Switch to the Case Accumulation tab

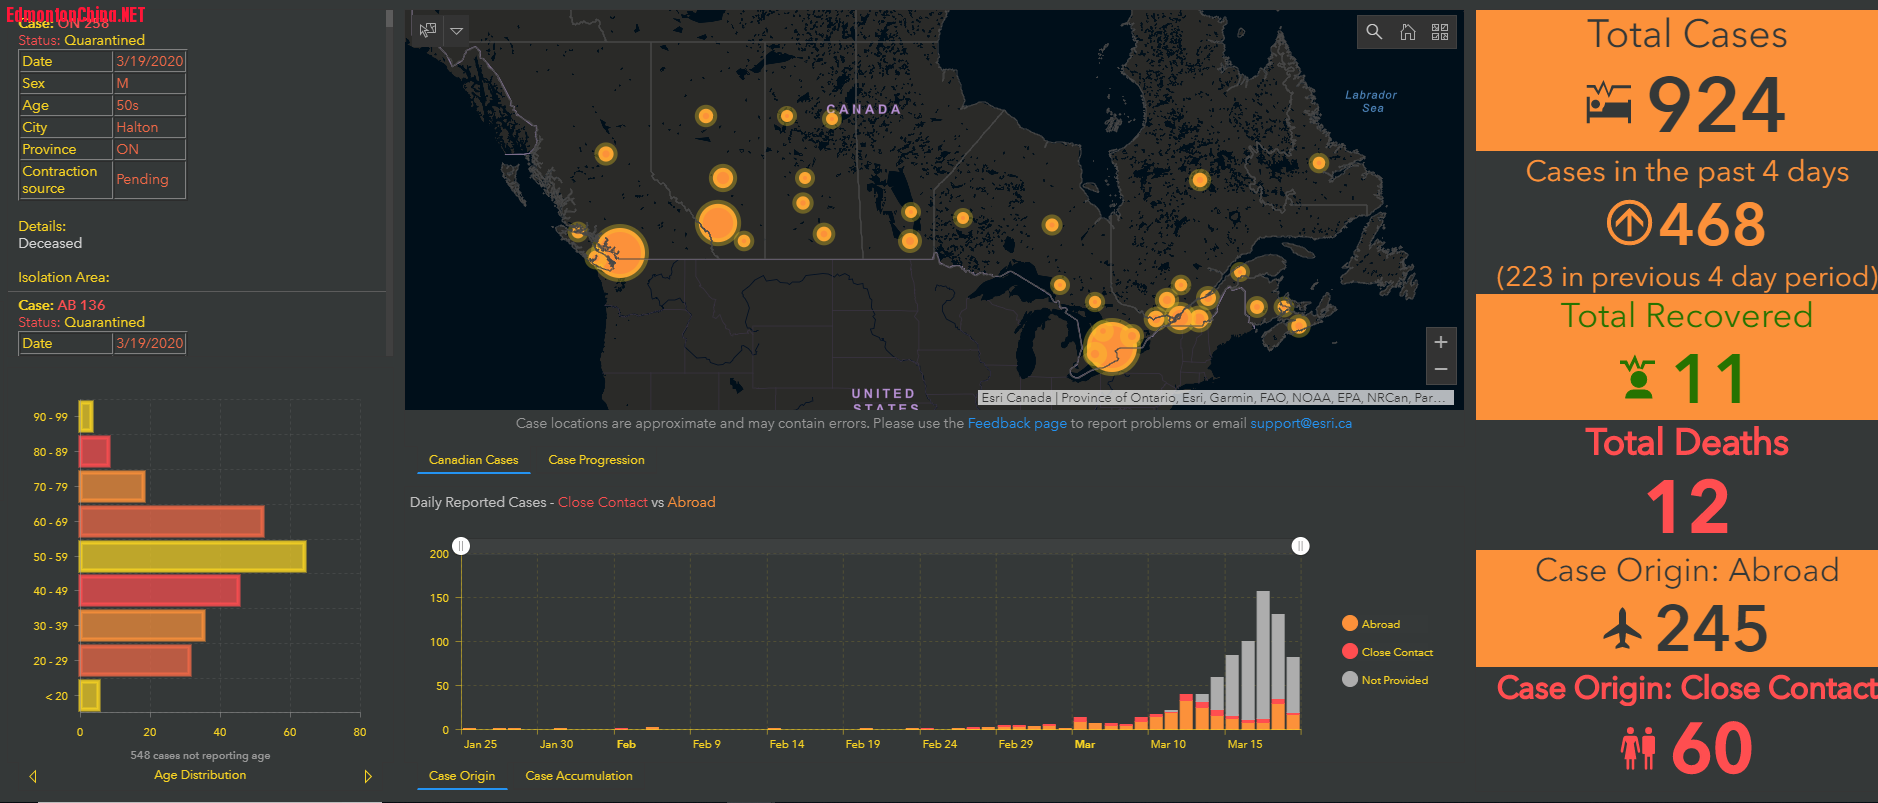pos(579,776)
